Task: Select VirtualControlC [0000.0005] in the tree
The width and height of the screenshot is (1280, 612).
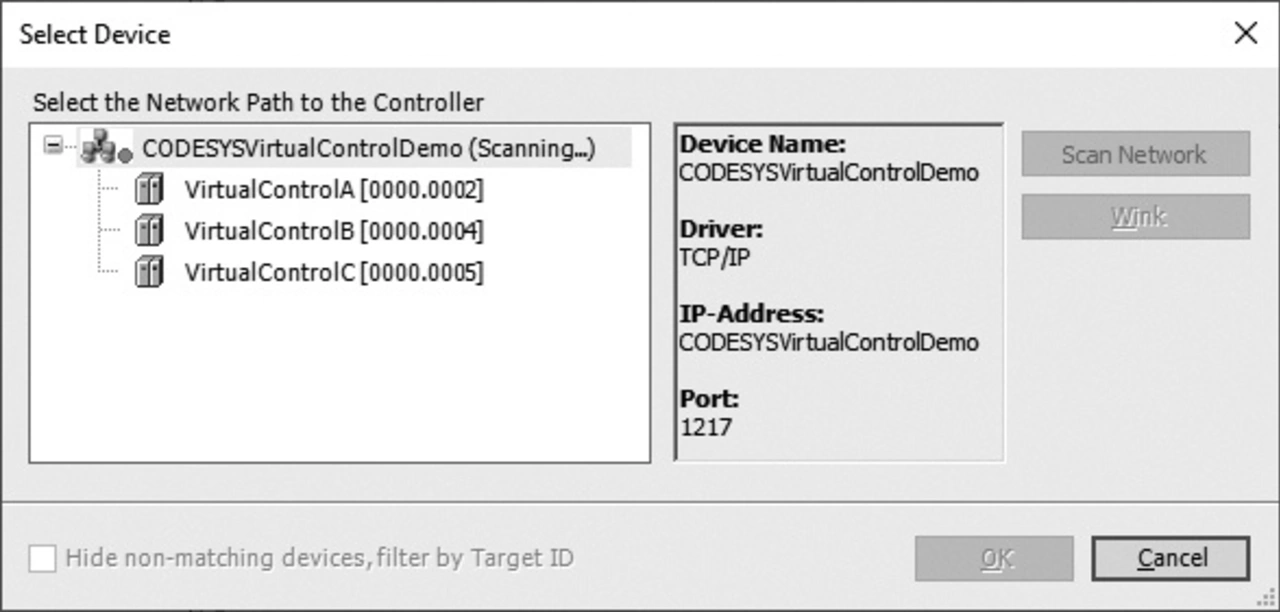Action: point(333,272)
